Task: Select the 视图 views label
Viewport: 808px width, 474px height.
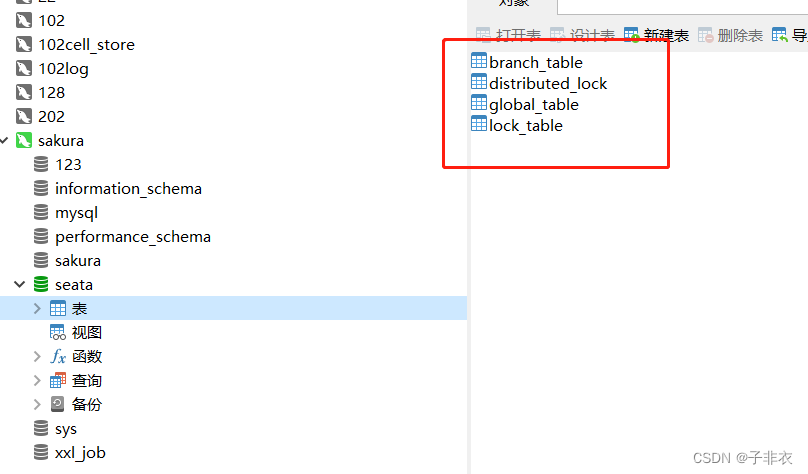Action: click(x=87, y=332)
